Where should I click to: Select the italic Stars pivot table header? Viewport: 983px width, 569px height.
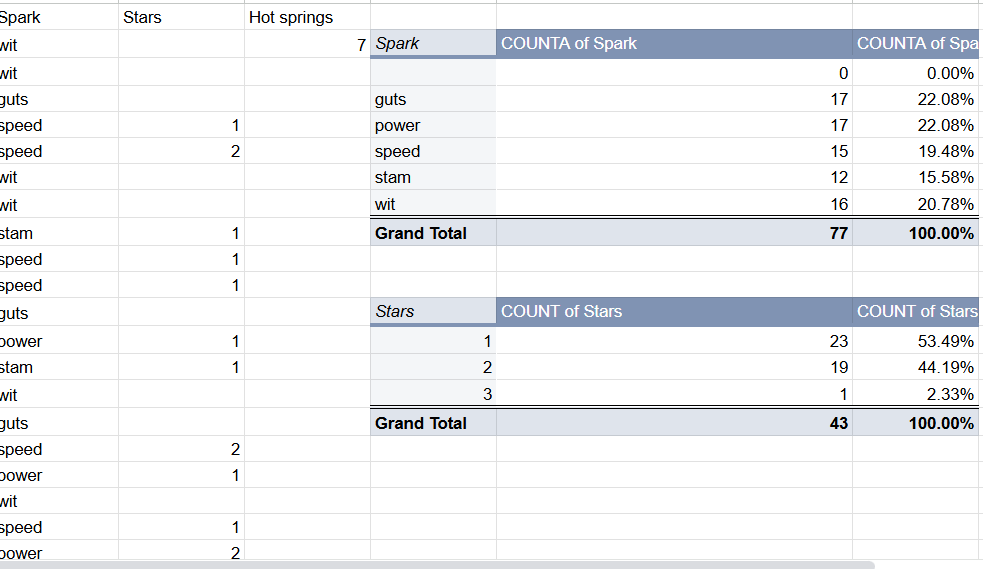coord(433,311)
